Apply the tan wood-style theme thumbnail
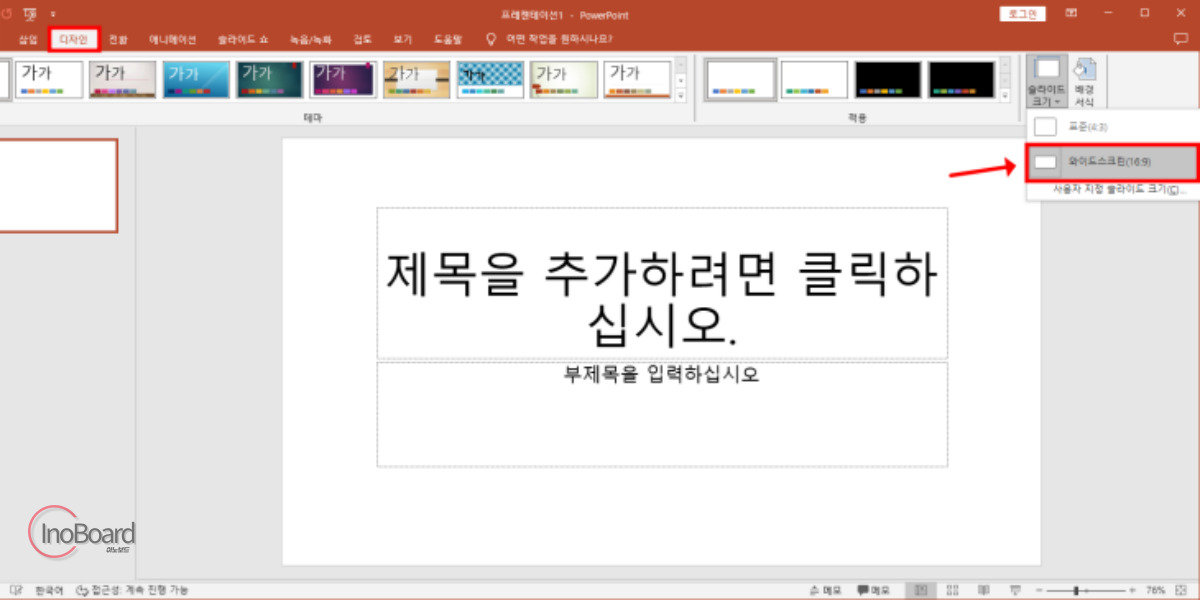Viewport: 1200px width, 600px height. tap(417, 79)
